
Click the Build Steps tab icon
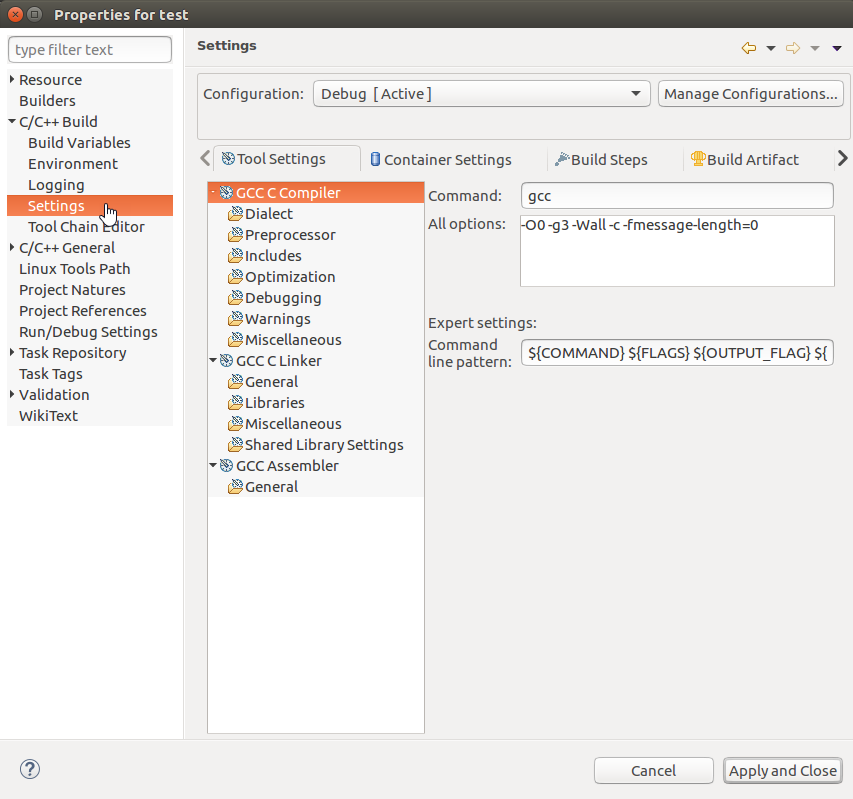pos(562,159)
